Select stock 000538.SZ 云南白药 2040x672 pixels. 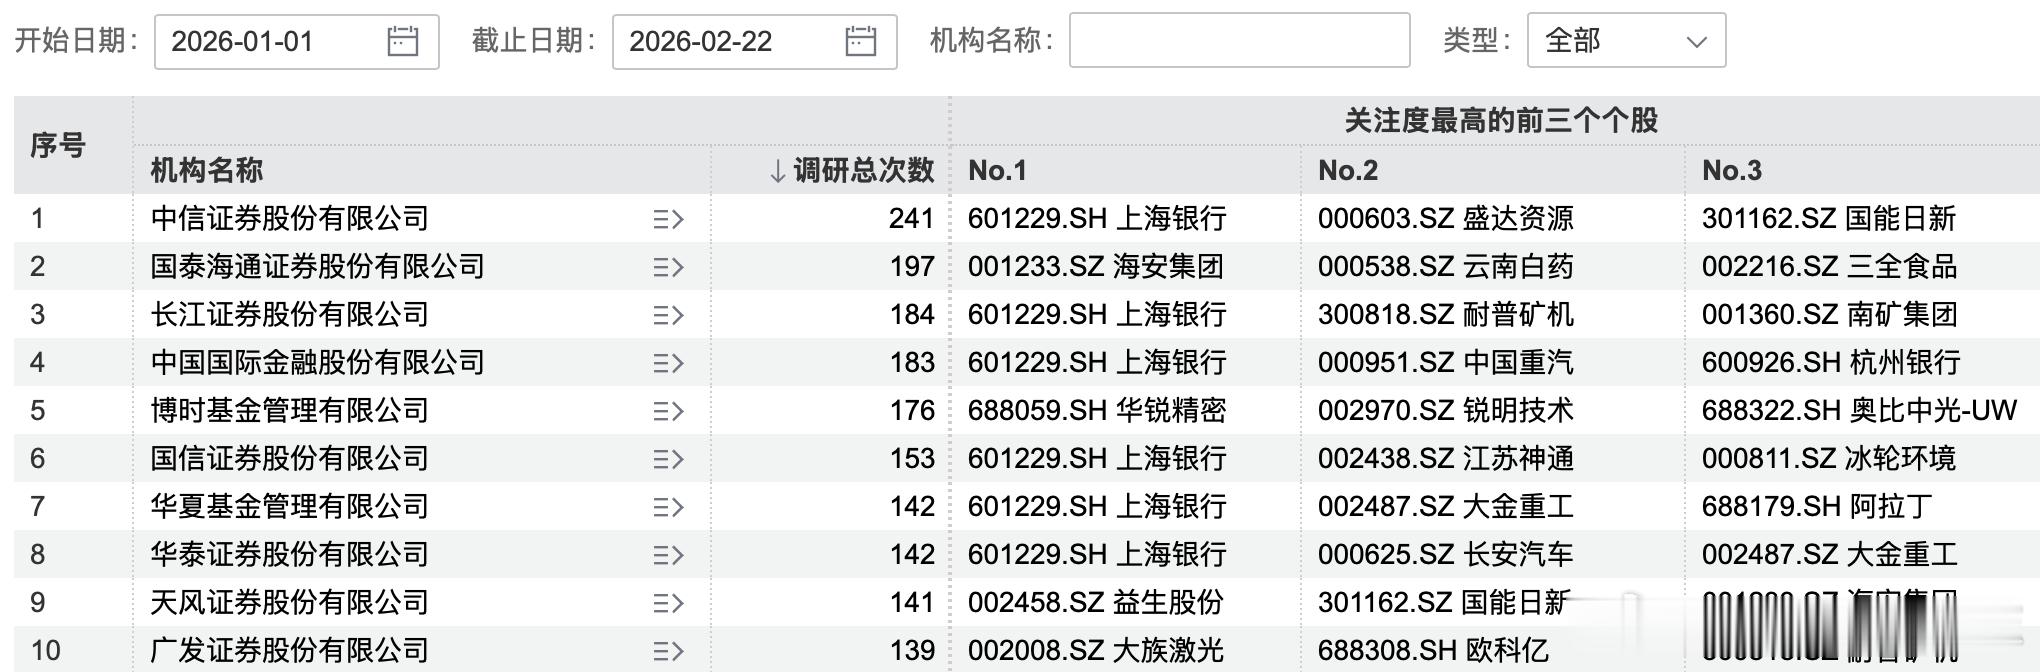1446,267
